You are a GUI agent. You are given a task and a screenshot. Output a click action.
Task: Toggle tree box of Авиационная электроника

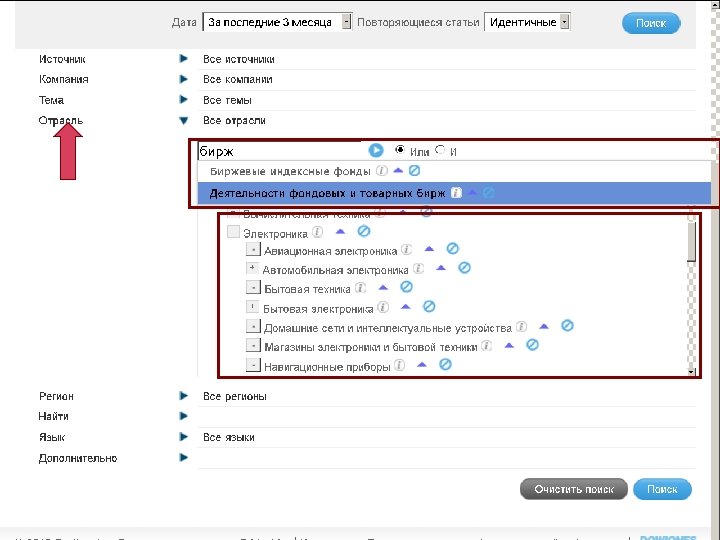253,249
